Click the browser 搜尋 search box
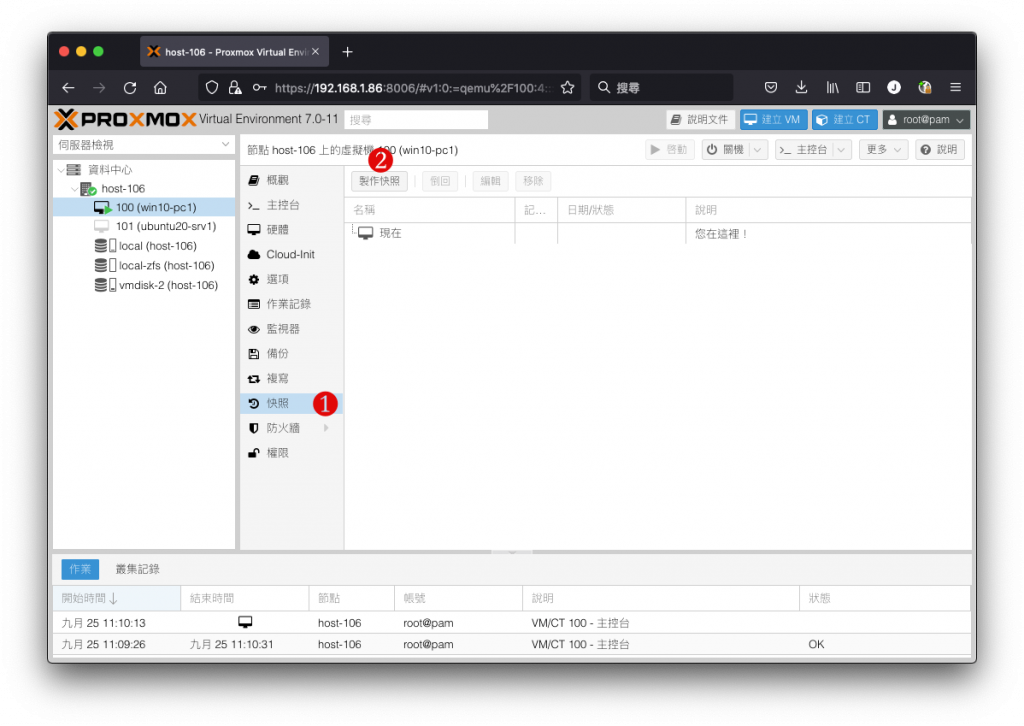The width and height of the screenshot is (1024, 726). (x=662, y=87)
